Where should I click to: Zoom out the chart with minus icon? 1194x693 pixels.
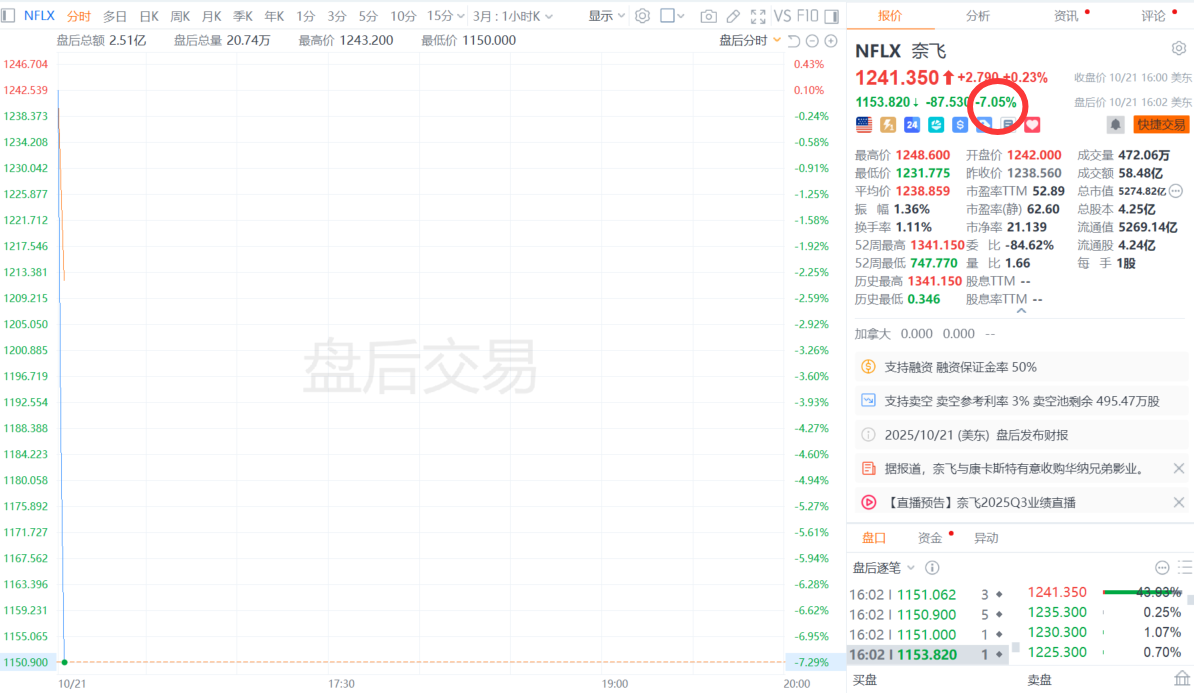tap(812, 41)
